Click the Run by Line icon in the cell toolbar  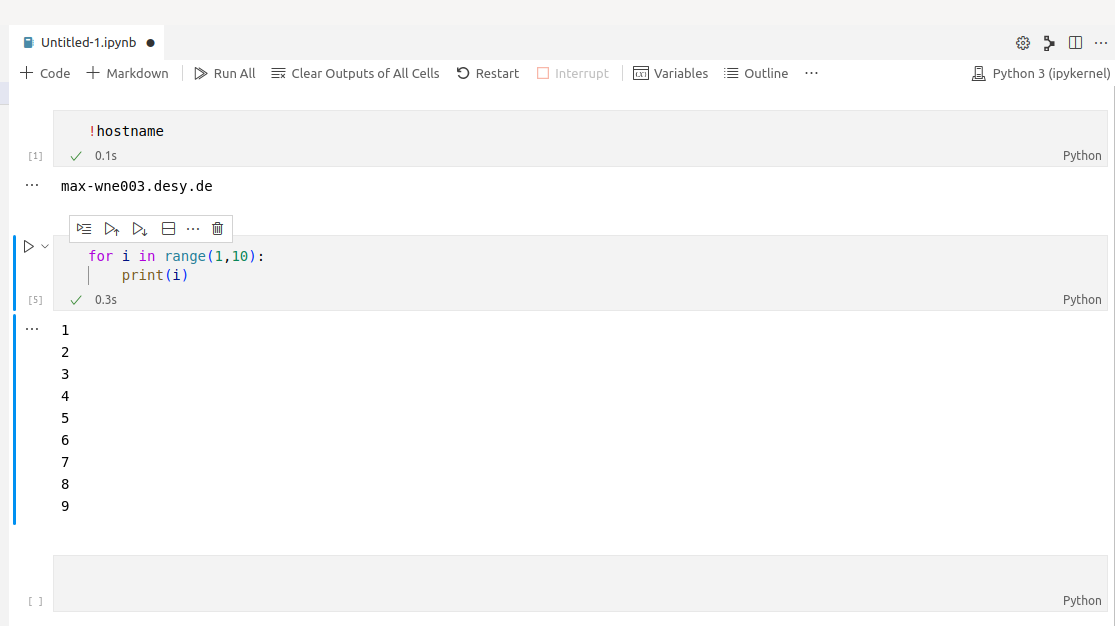pos(84,229)
